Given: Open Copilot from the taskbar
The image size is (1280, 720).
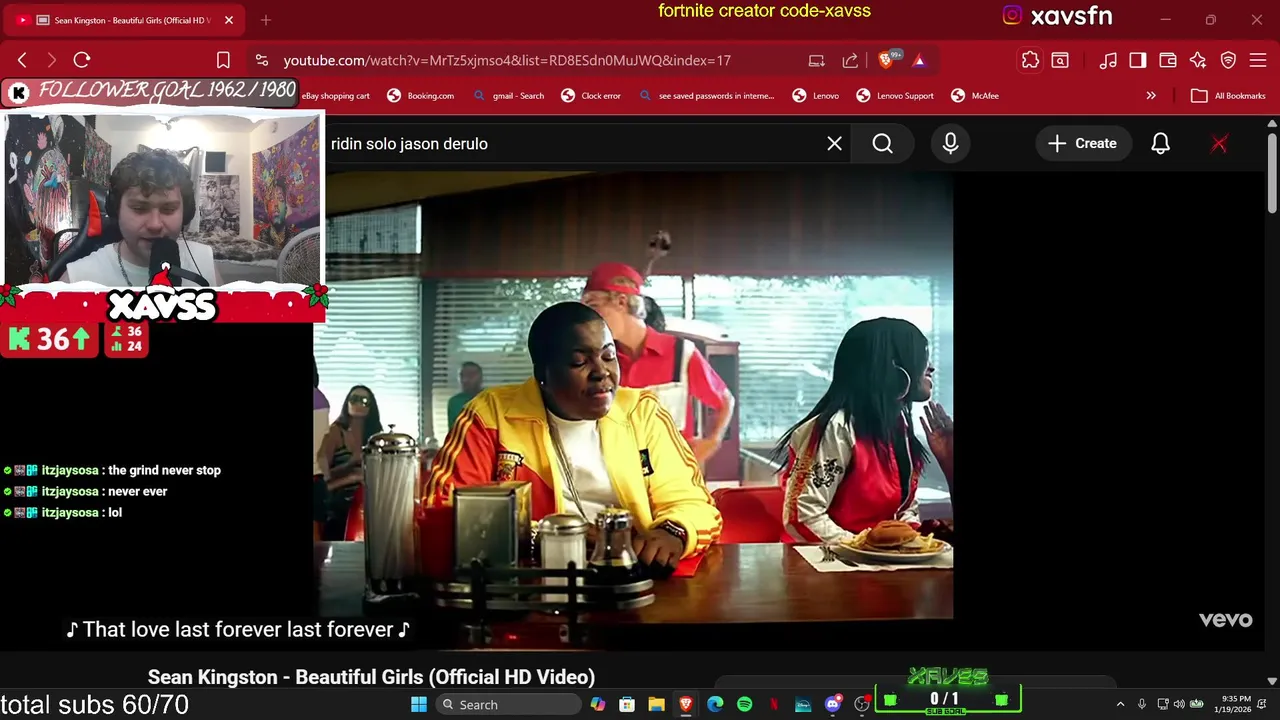Looking at the screenshot, I should tap(598, 704).
